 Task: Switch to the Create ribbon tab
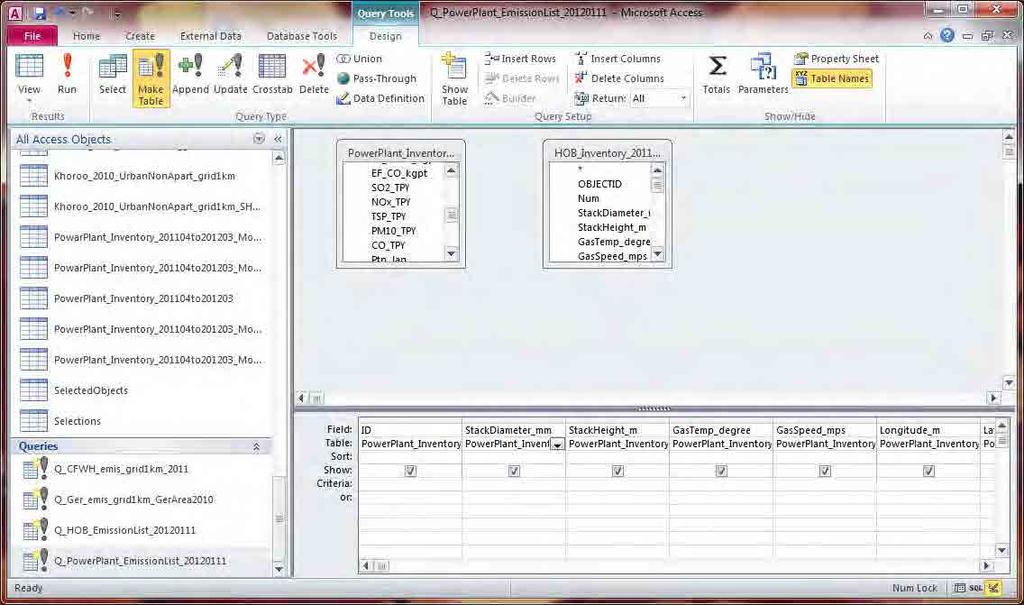tap(140, 36)
